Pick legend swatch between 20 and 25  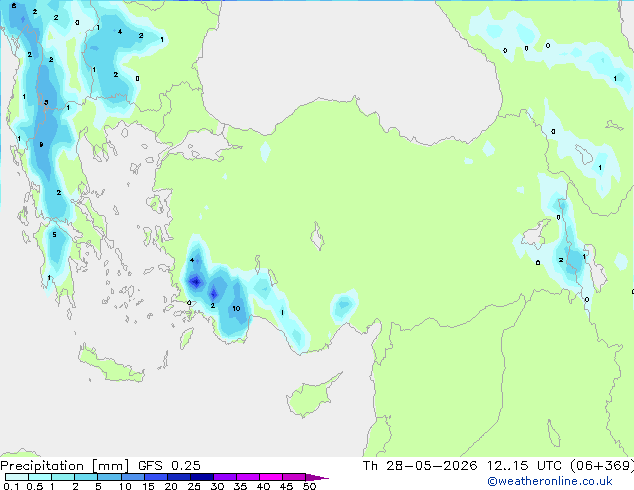tap(178, 477)
